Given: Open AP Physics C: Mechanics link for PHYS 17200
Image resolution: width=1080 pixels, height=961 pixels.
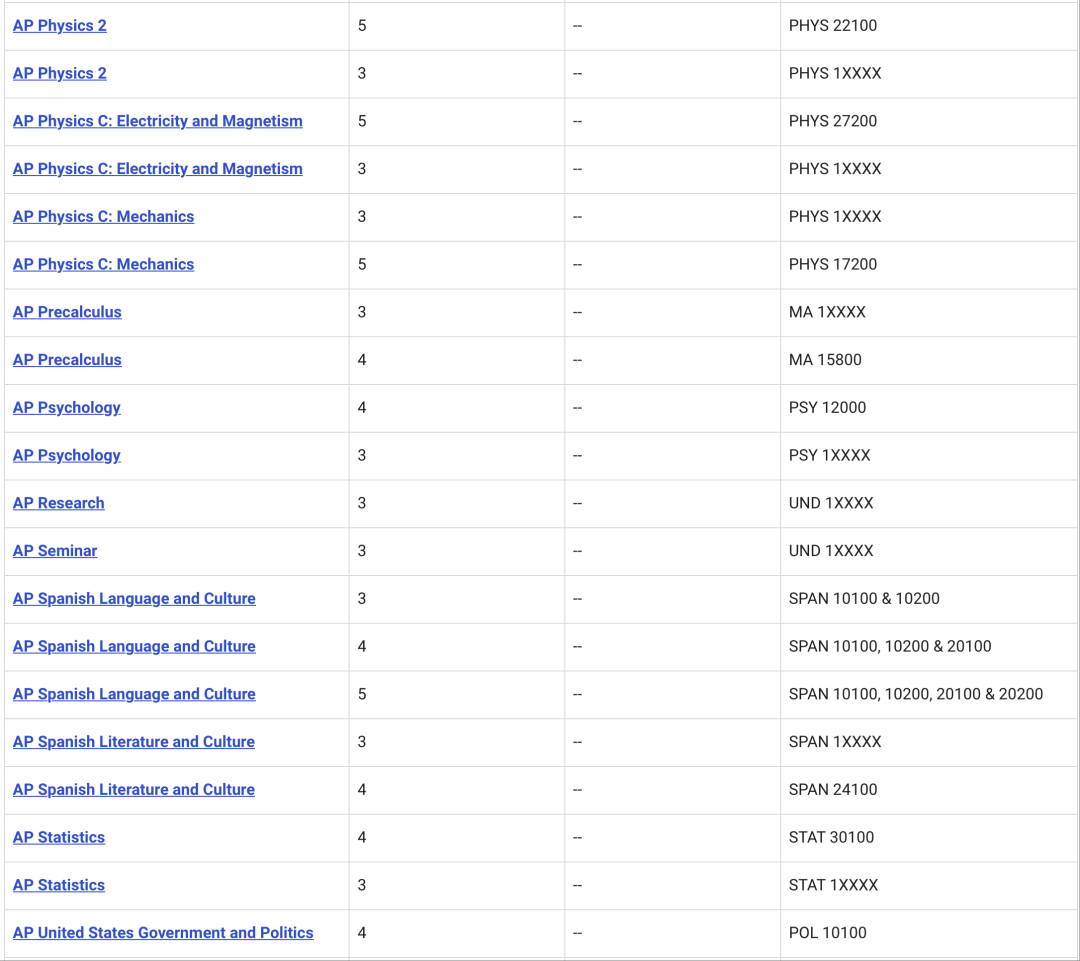Looking at the screenshot, I should [103, 265].
